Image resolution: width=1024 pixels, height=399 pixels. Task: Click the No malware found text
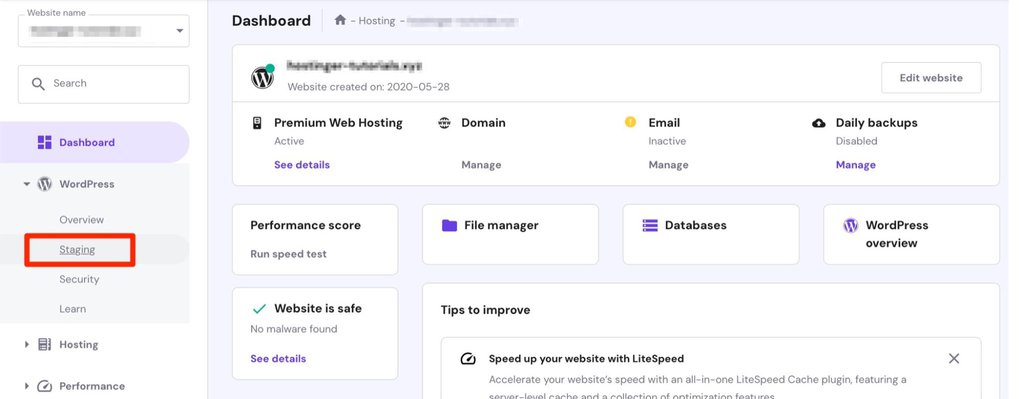coord(294,329)
